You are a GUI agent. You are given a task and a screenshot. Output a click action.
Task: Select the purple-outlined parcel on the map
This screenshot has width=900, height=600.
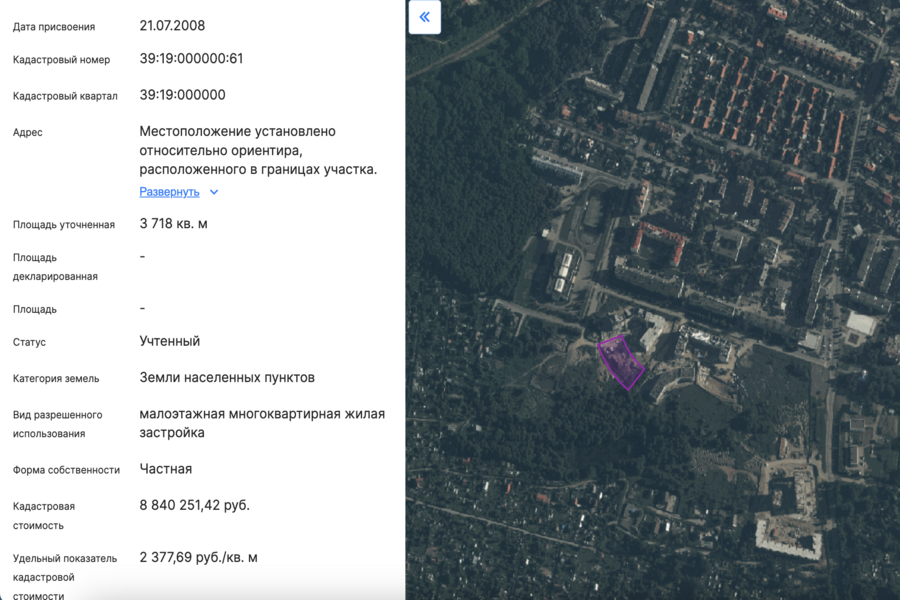620,361
